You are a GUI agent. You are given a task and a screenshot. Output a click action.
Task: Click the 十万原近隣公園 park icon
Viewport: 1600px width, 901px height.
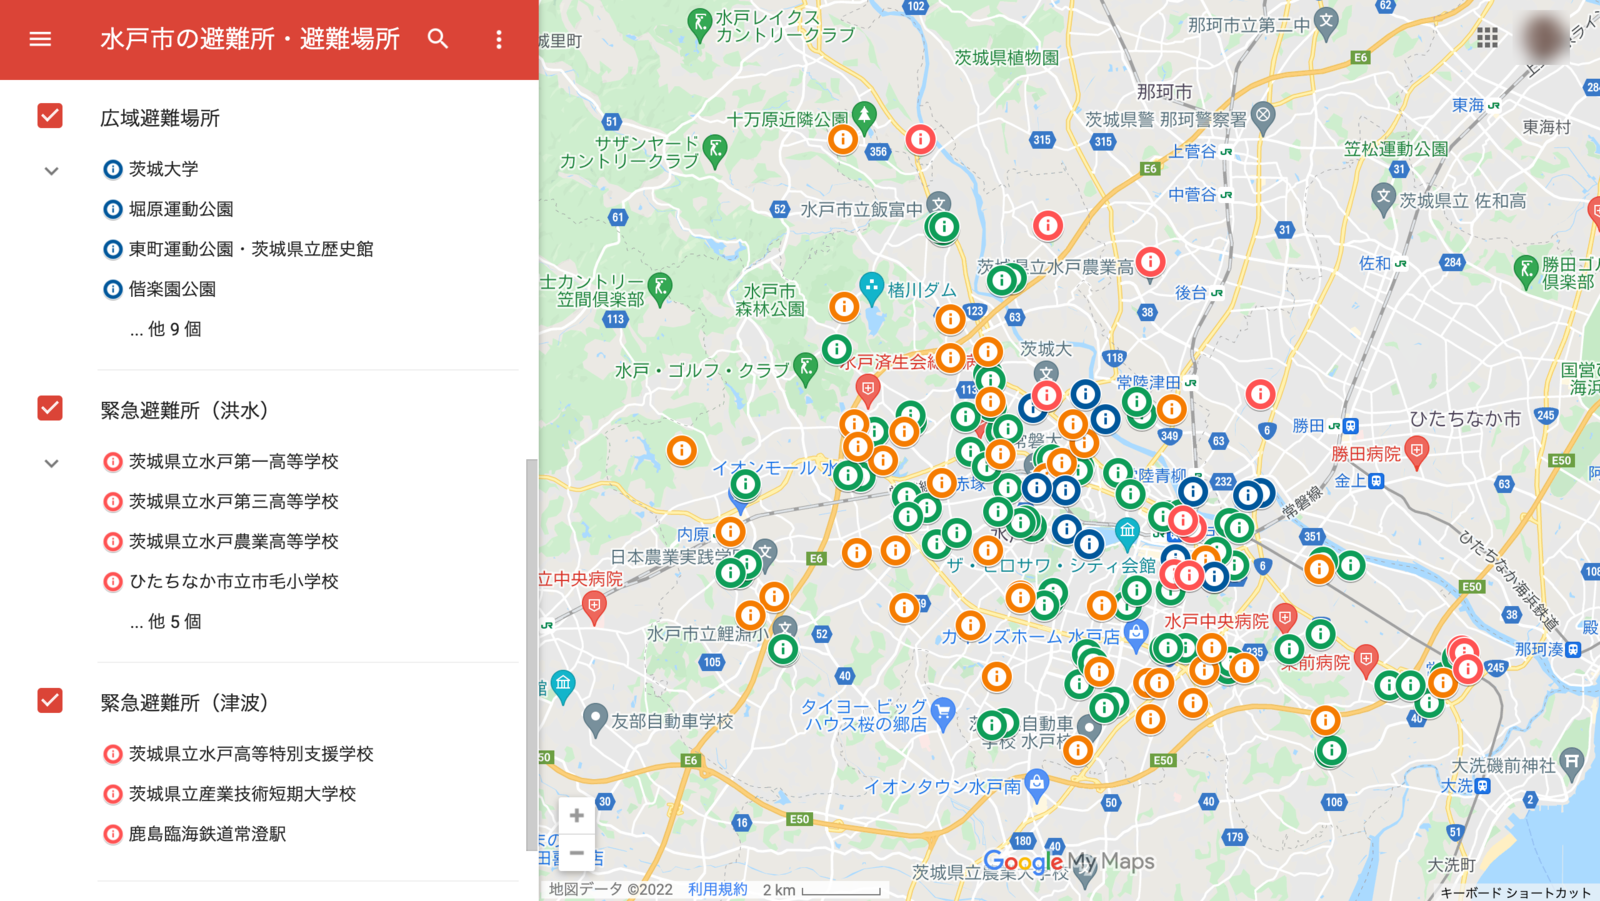(865, 115)
